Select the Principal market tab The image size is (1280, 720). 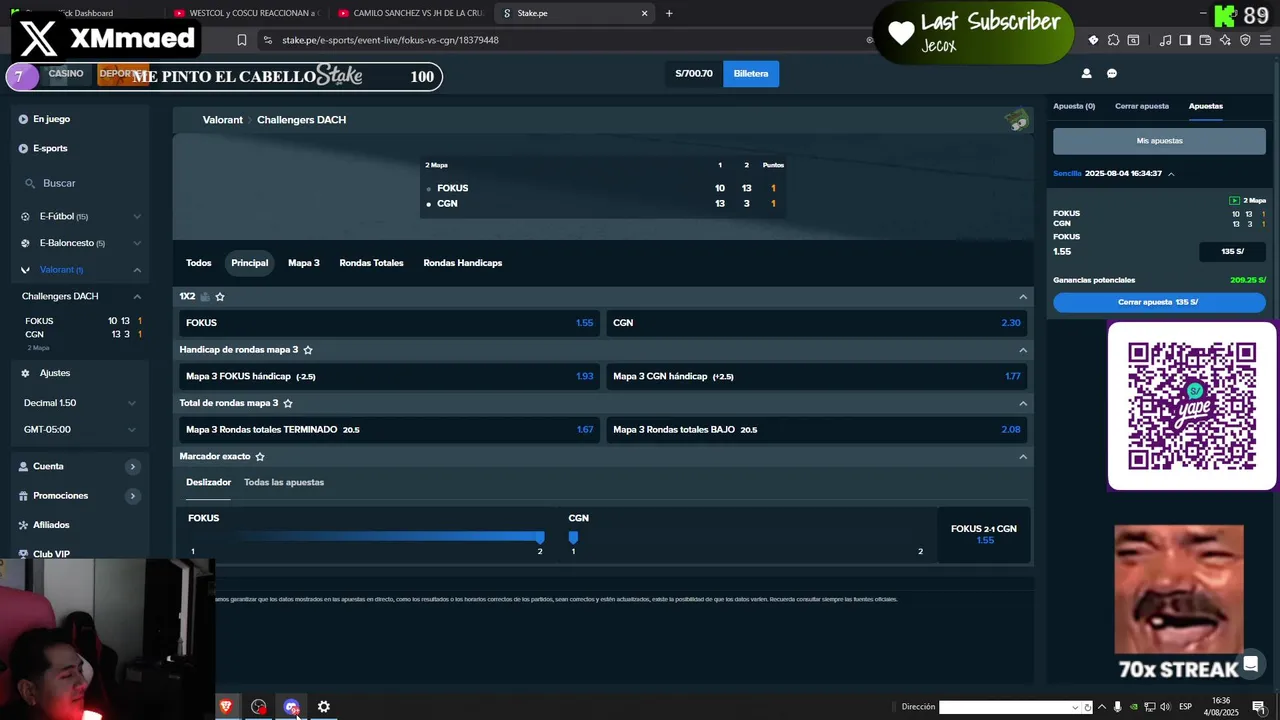[x=249, y=263]
